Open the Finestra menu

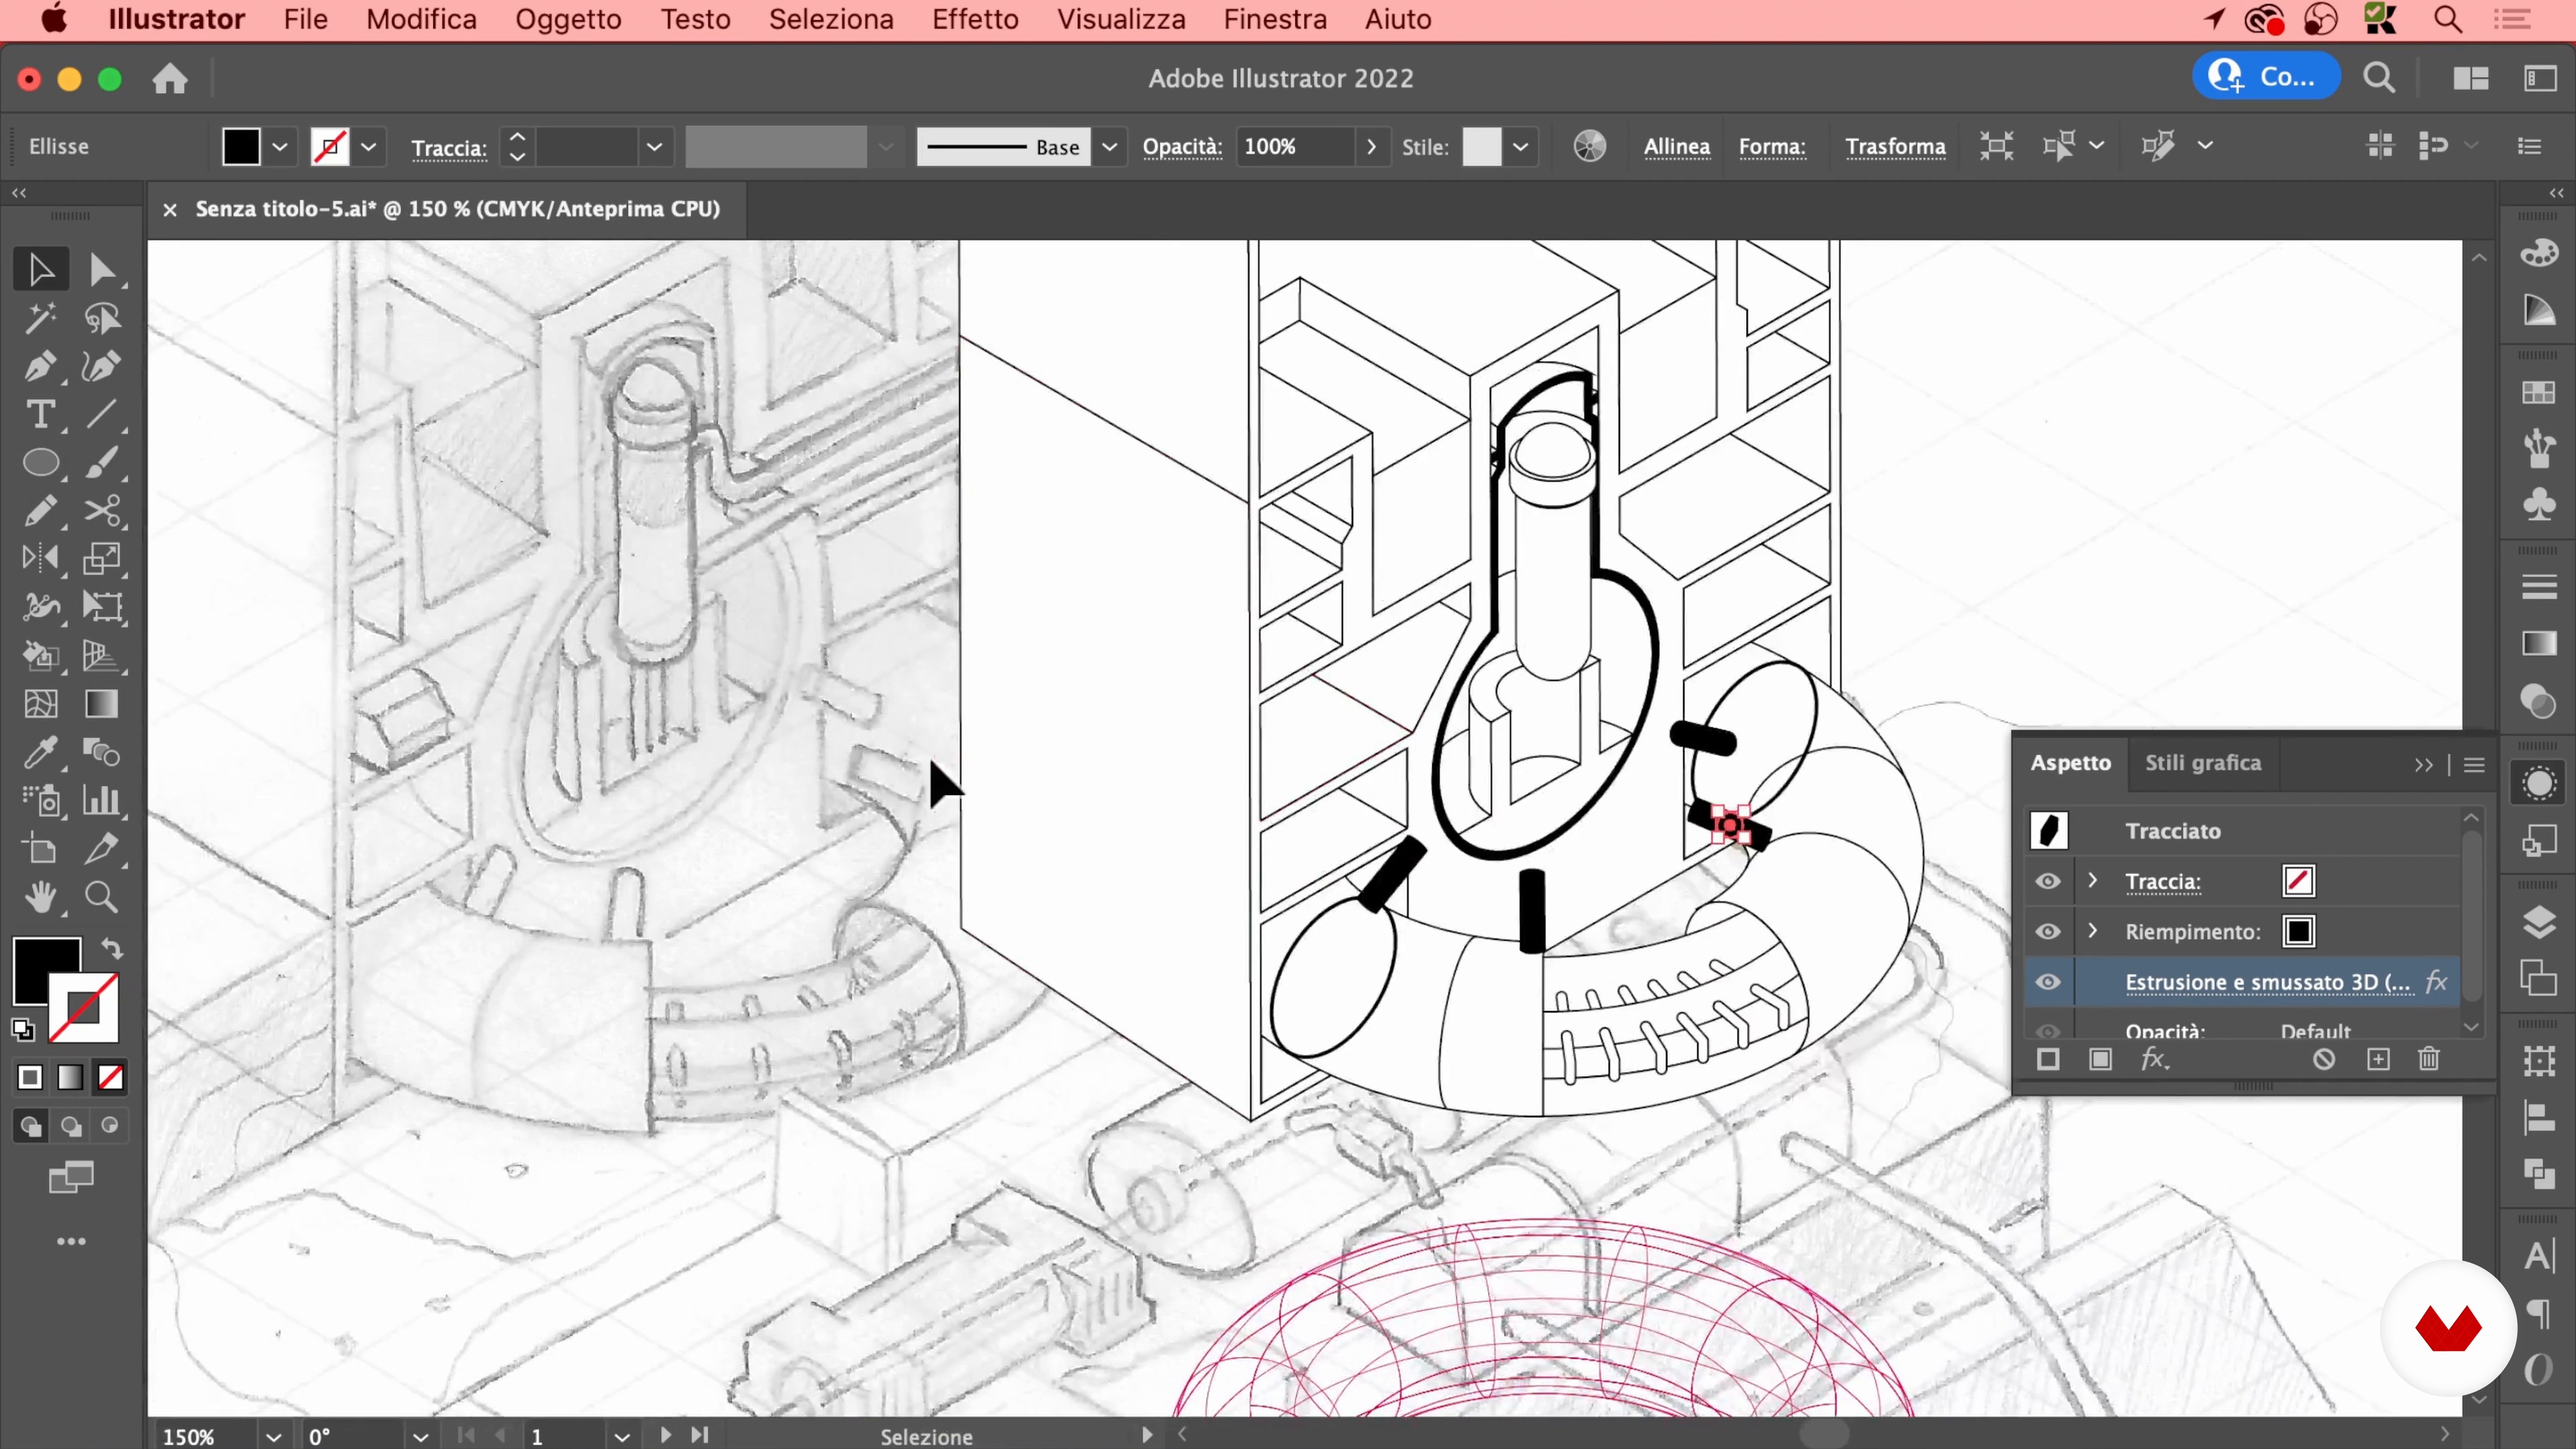pyautogui.click(x=1275, y=19)
